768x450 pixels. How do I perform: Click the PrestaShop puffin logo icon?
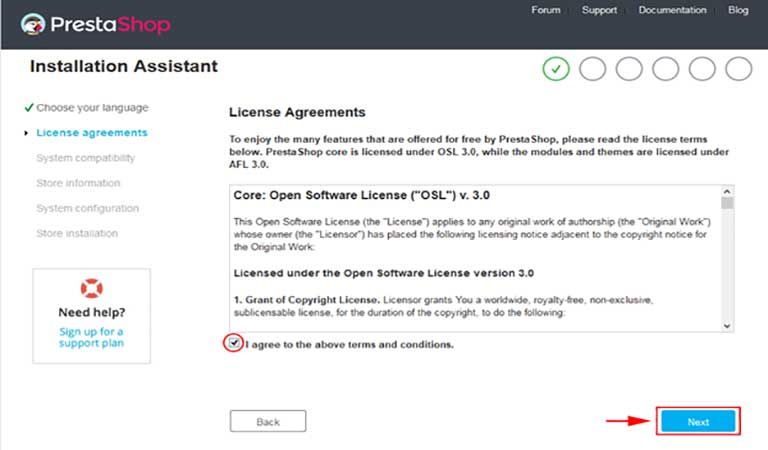click(x=33, y=24)
